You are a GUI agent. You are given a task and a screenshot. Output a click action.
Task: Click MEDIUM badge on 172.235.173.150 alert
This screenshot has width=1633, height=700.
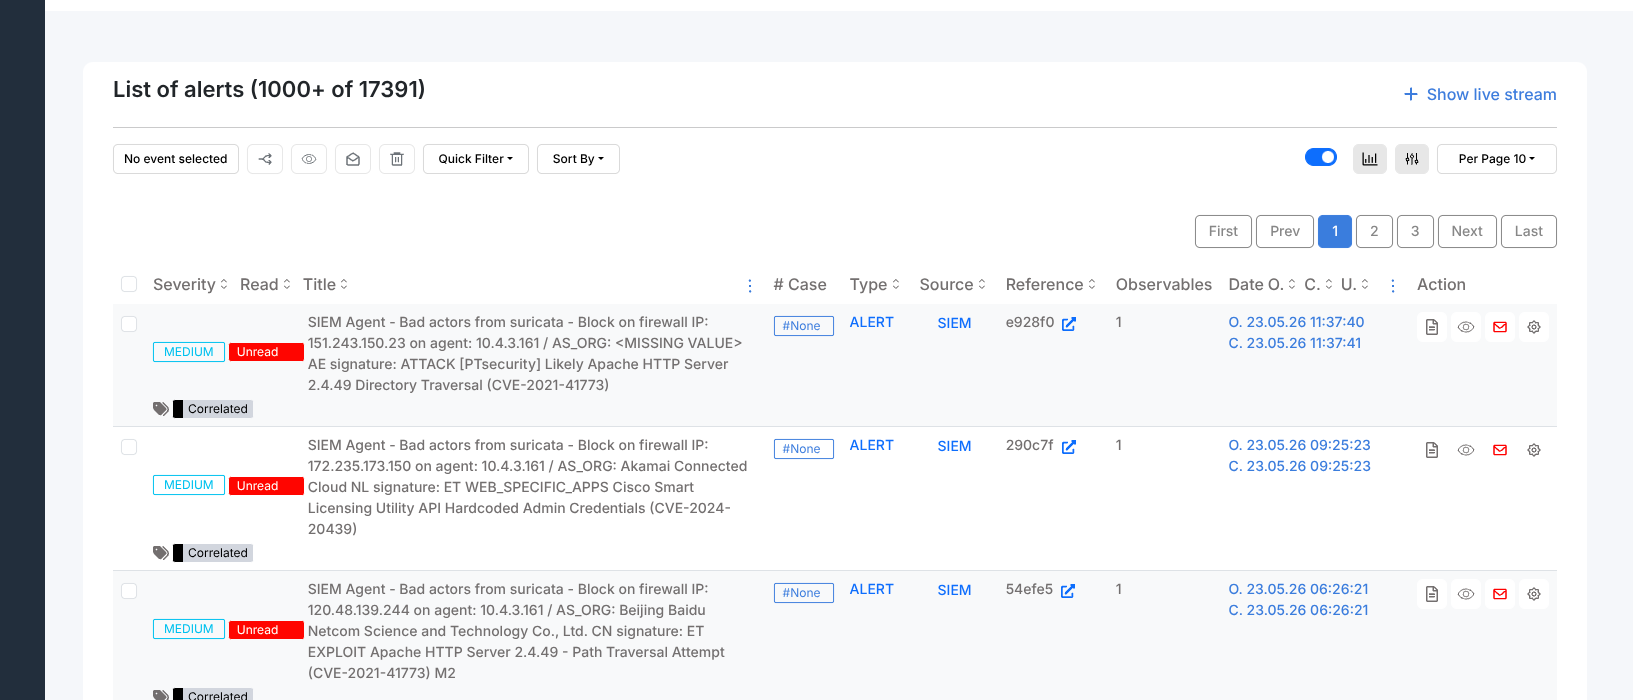tap(189, 485)
